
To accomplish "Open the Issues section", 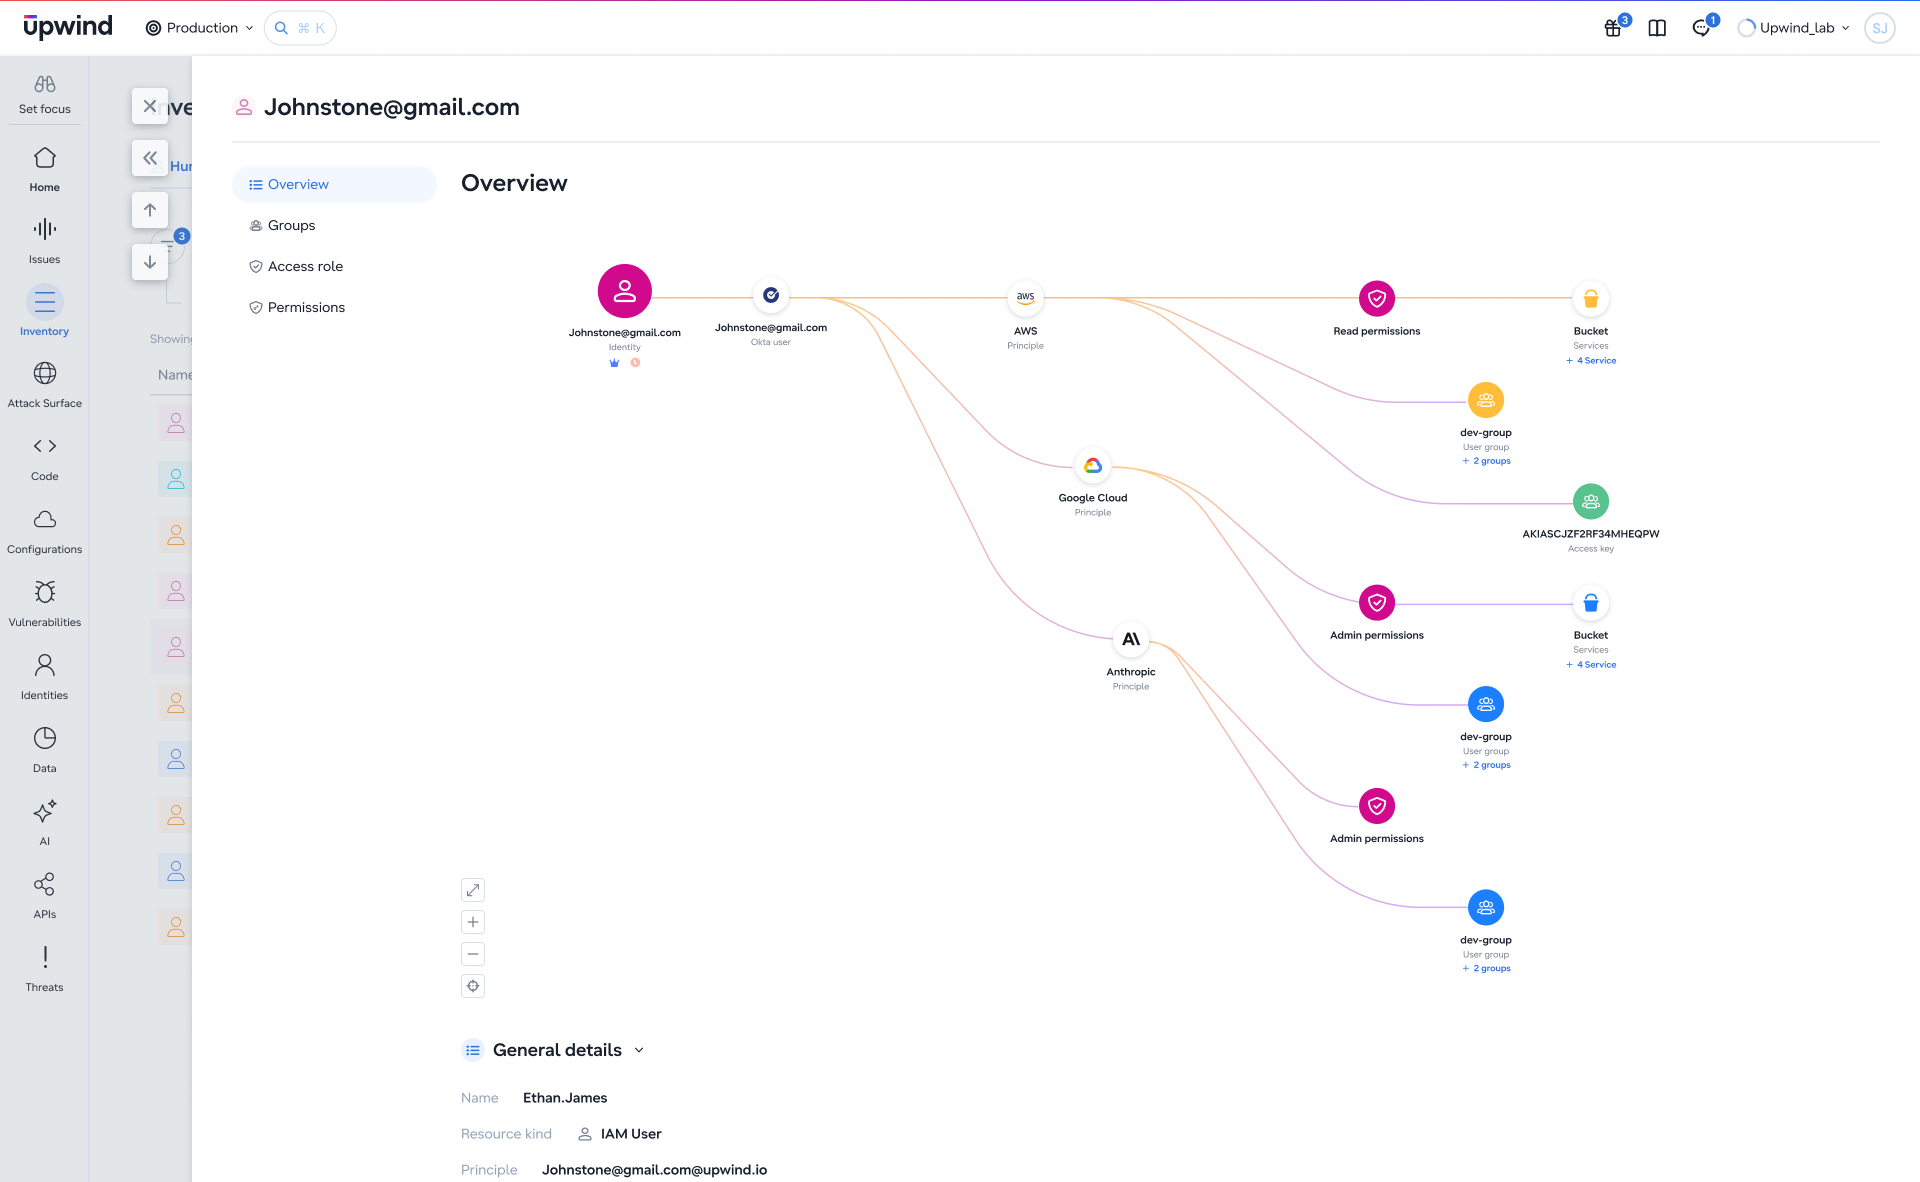I will coord(45,241).
